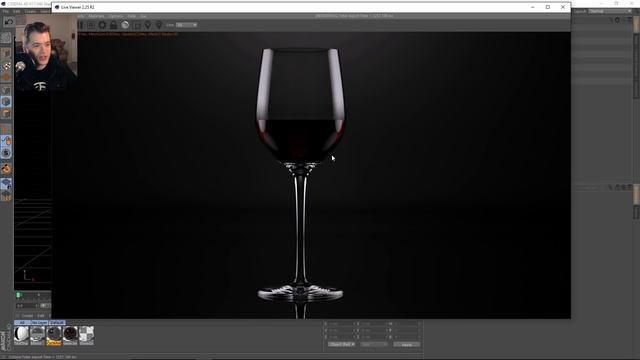Viewport: 640px width, 360px height.
Task: Switch to All tab in material manager
Action: (x=22, y=322)
